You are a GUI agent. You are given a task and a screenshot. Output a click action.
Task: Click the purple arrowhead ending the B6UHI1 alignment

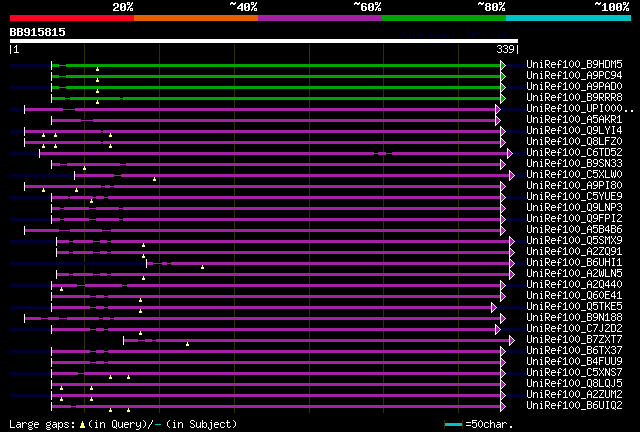[x=512, y=263]
